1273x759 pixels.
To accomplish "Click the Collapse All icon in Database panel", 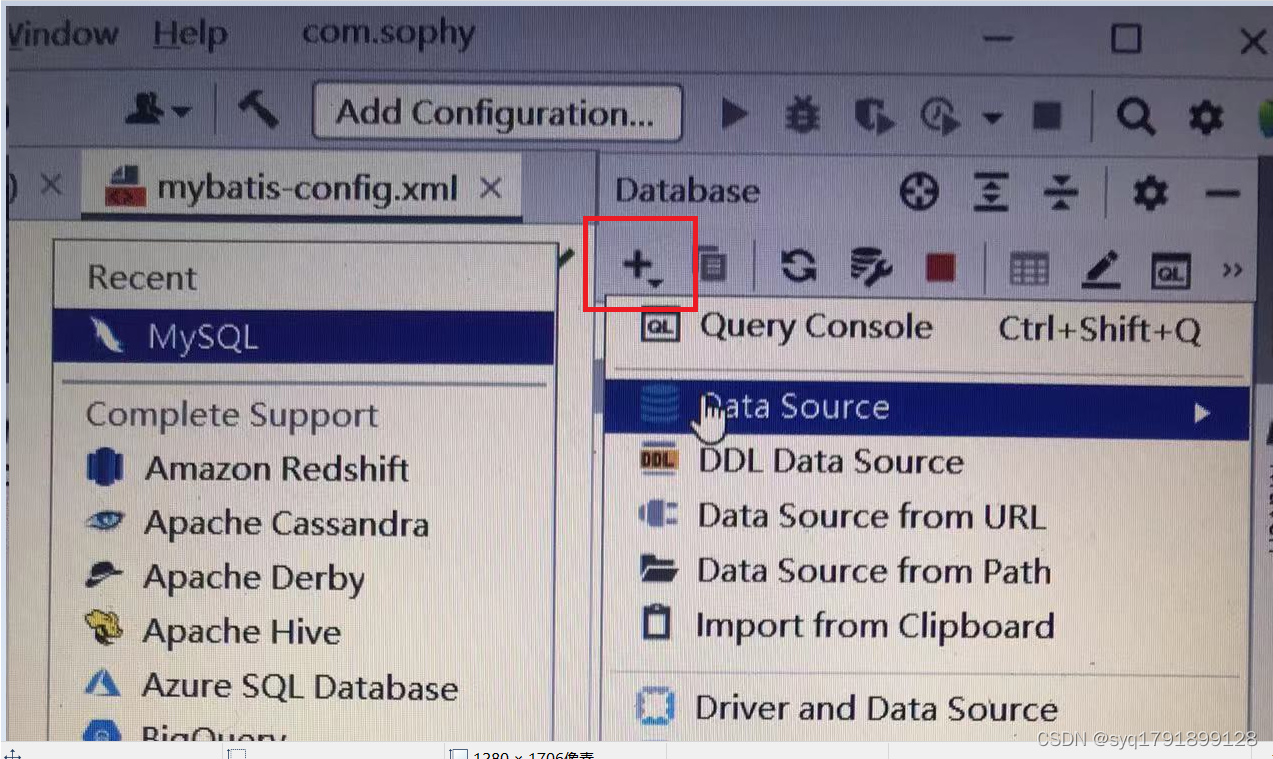I will click(x=1060, y=192).
